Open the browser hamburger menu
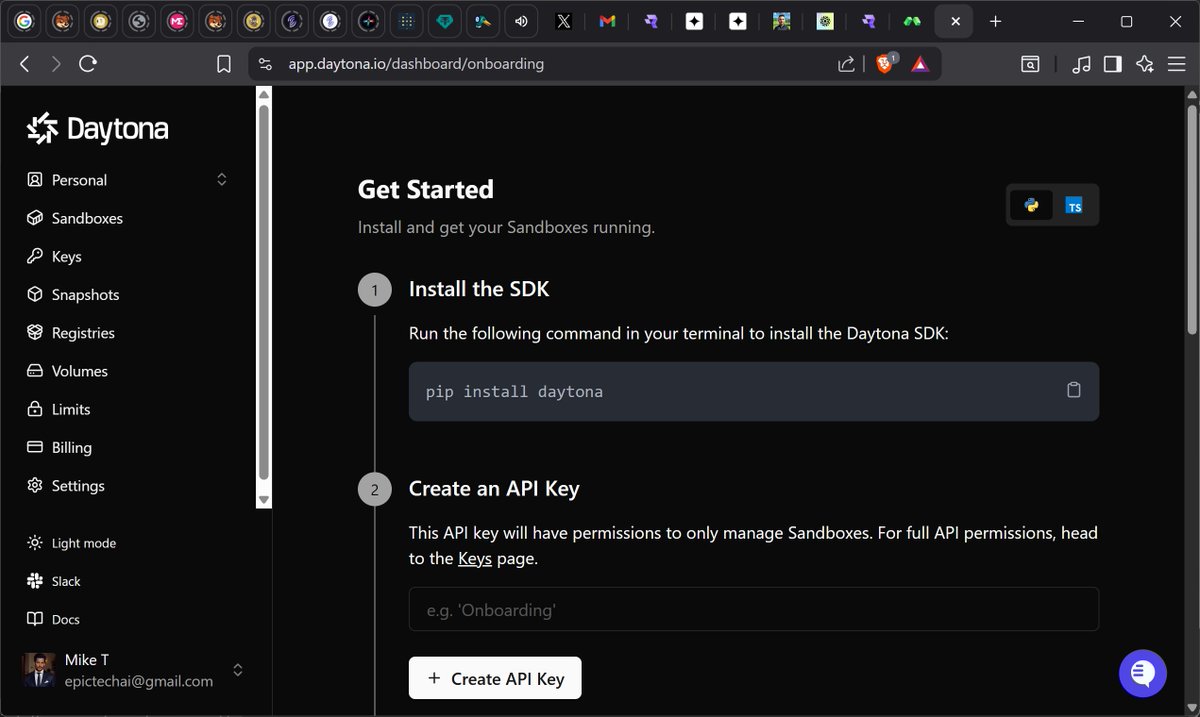 (x=1177, y=64)
